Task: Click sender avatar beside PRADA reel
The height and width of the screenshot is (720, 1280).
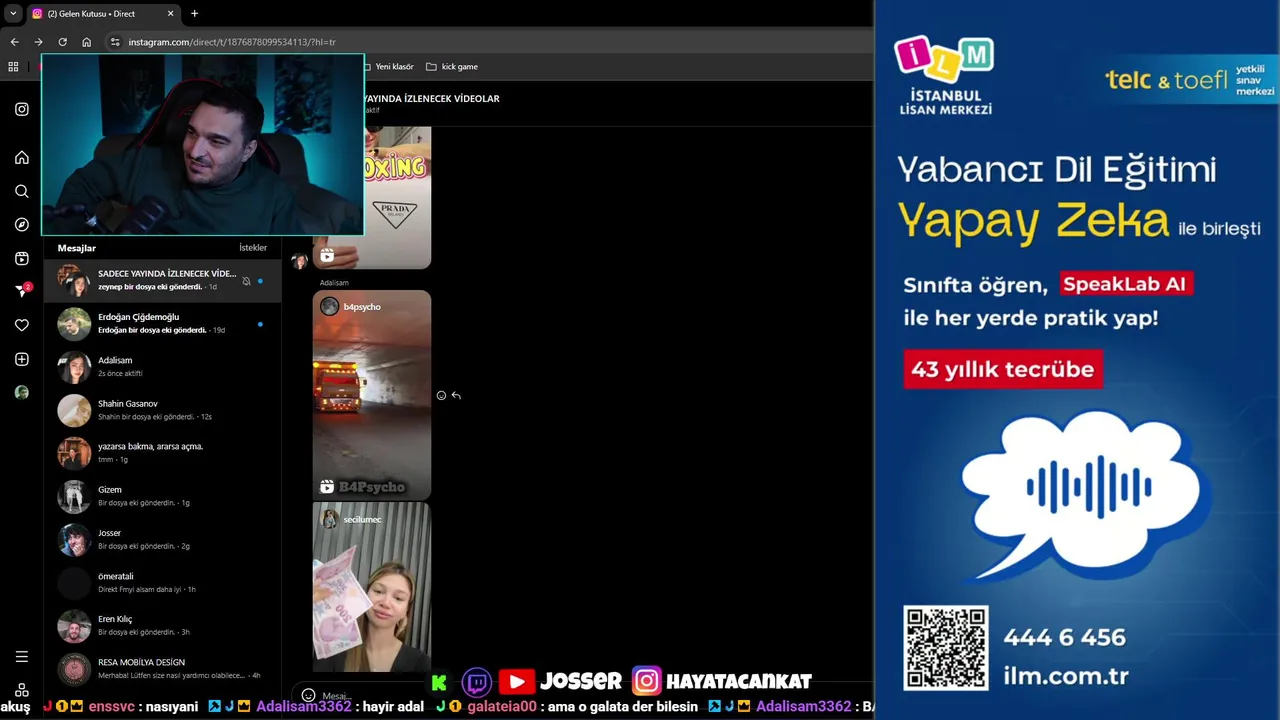Action: click(299, 262)
